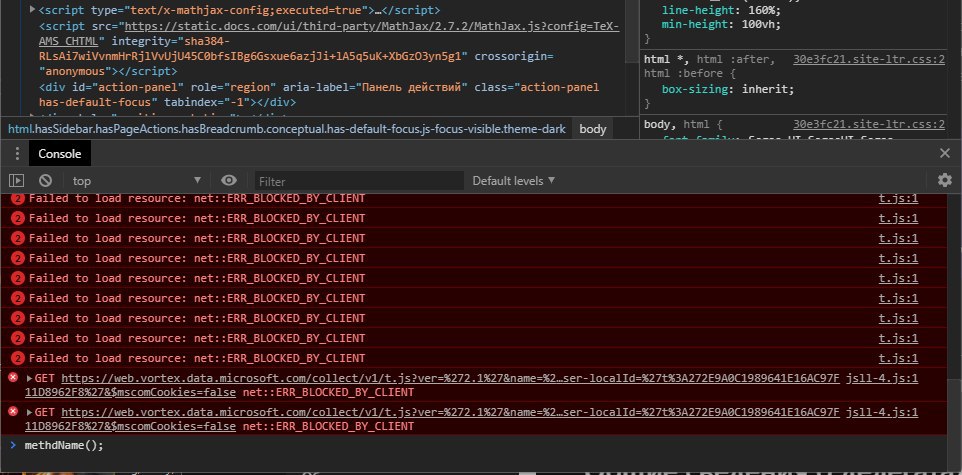Clear console with the no-entry icon

pos(45,180)
